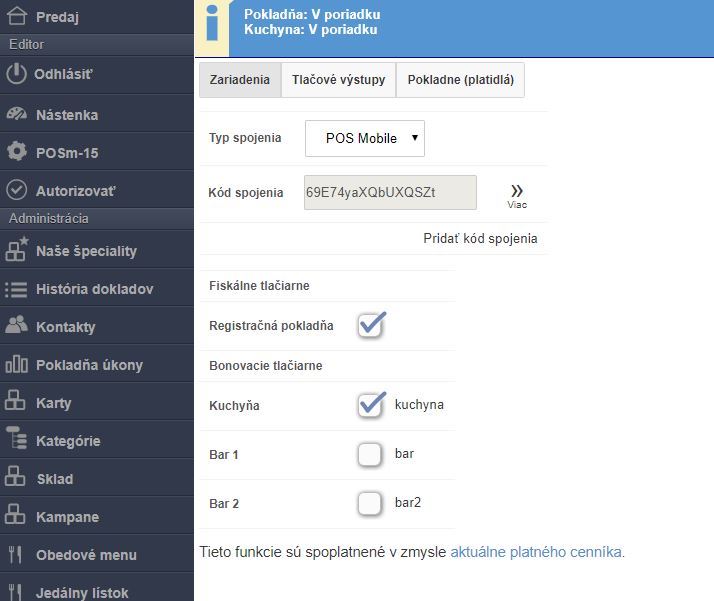The width and height of the screenshot is (714, 601).
Task: Click the blue info icon
Action: pyautogui.click(x=212, y=24)
